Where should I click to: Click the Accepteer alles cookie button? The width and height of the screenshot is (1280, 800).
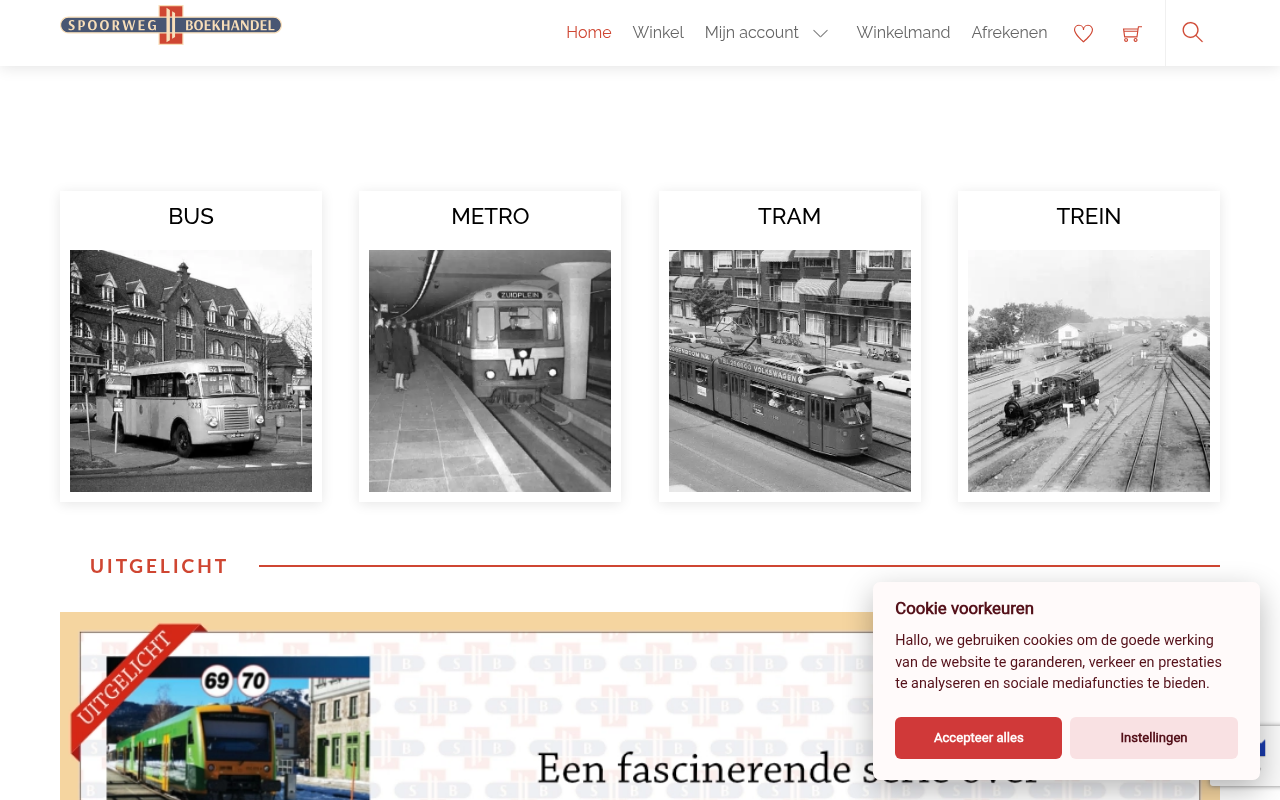tap(978, 738)
